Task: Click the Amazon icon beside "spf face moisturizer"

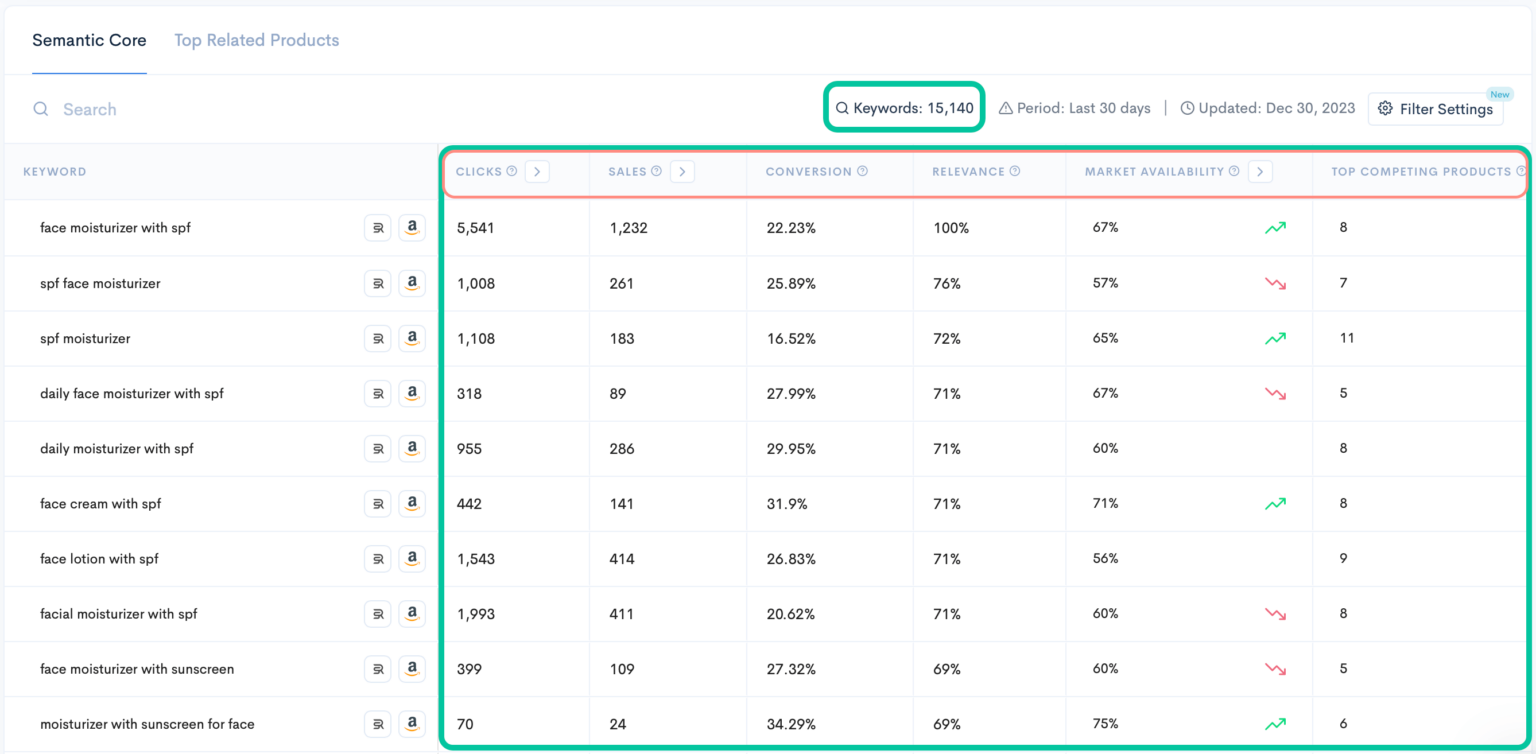Action: point(412,283)
